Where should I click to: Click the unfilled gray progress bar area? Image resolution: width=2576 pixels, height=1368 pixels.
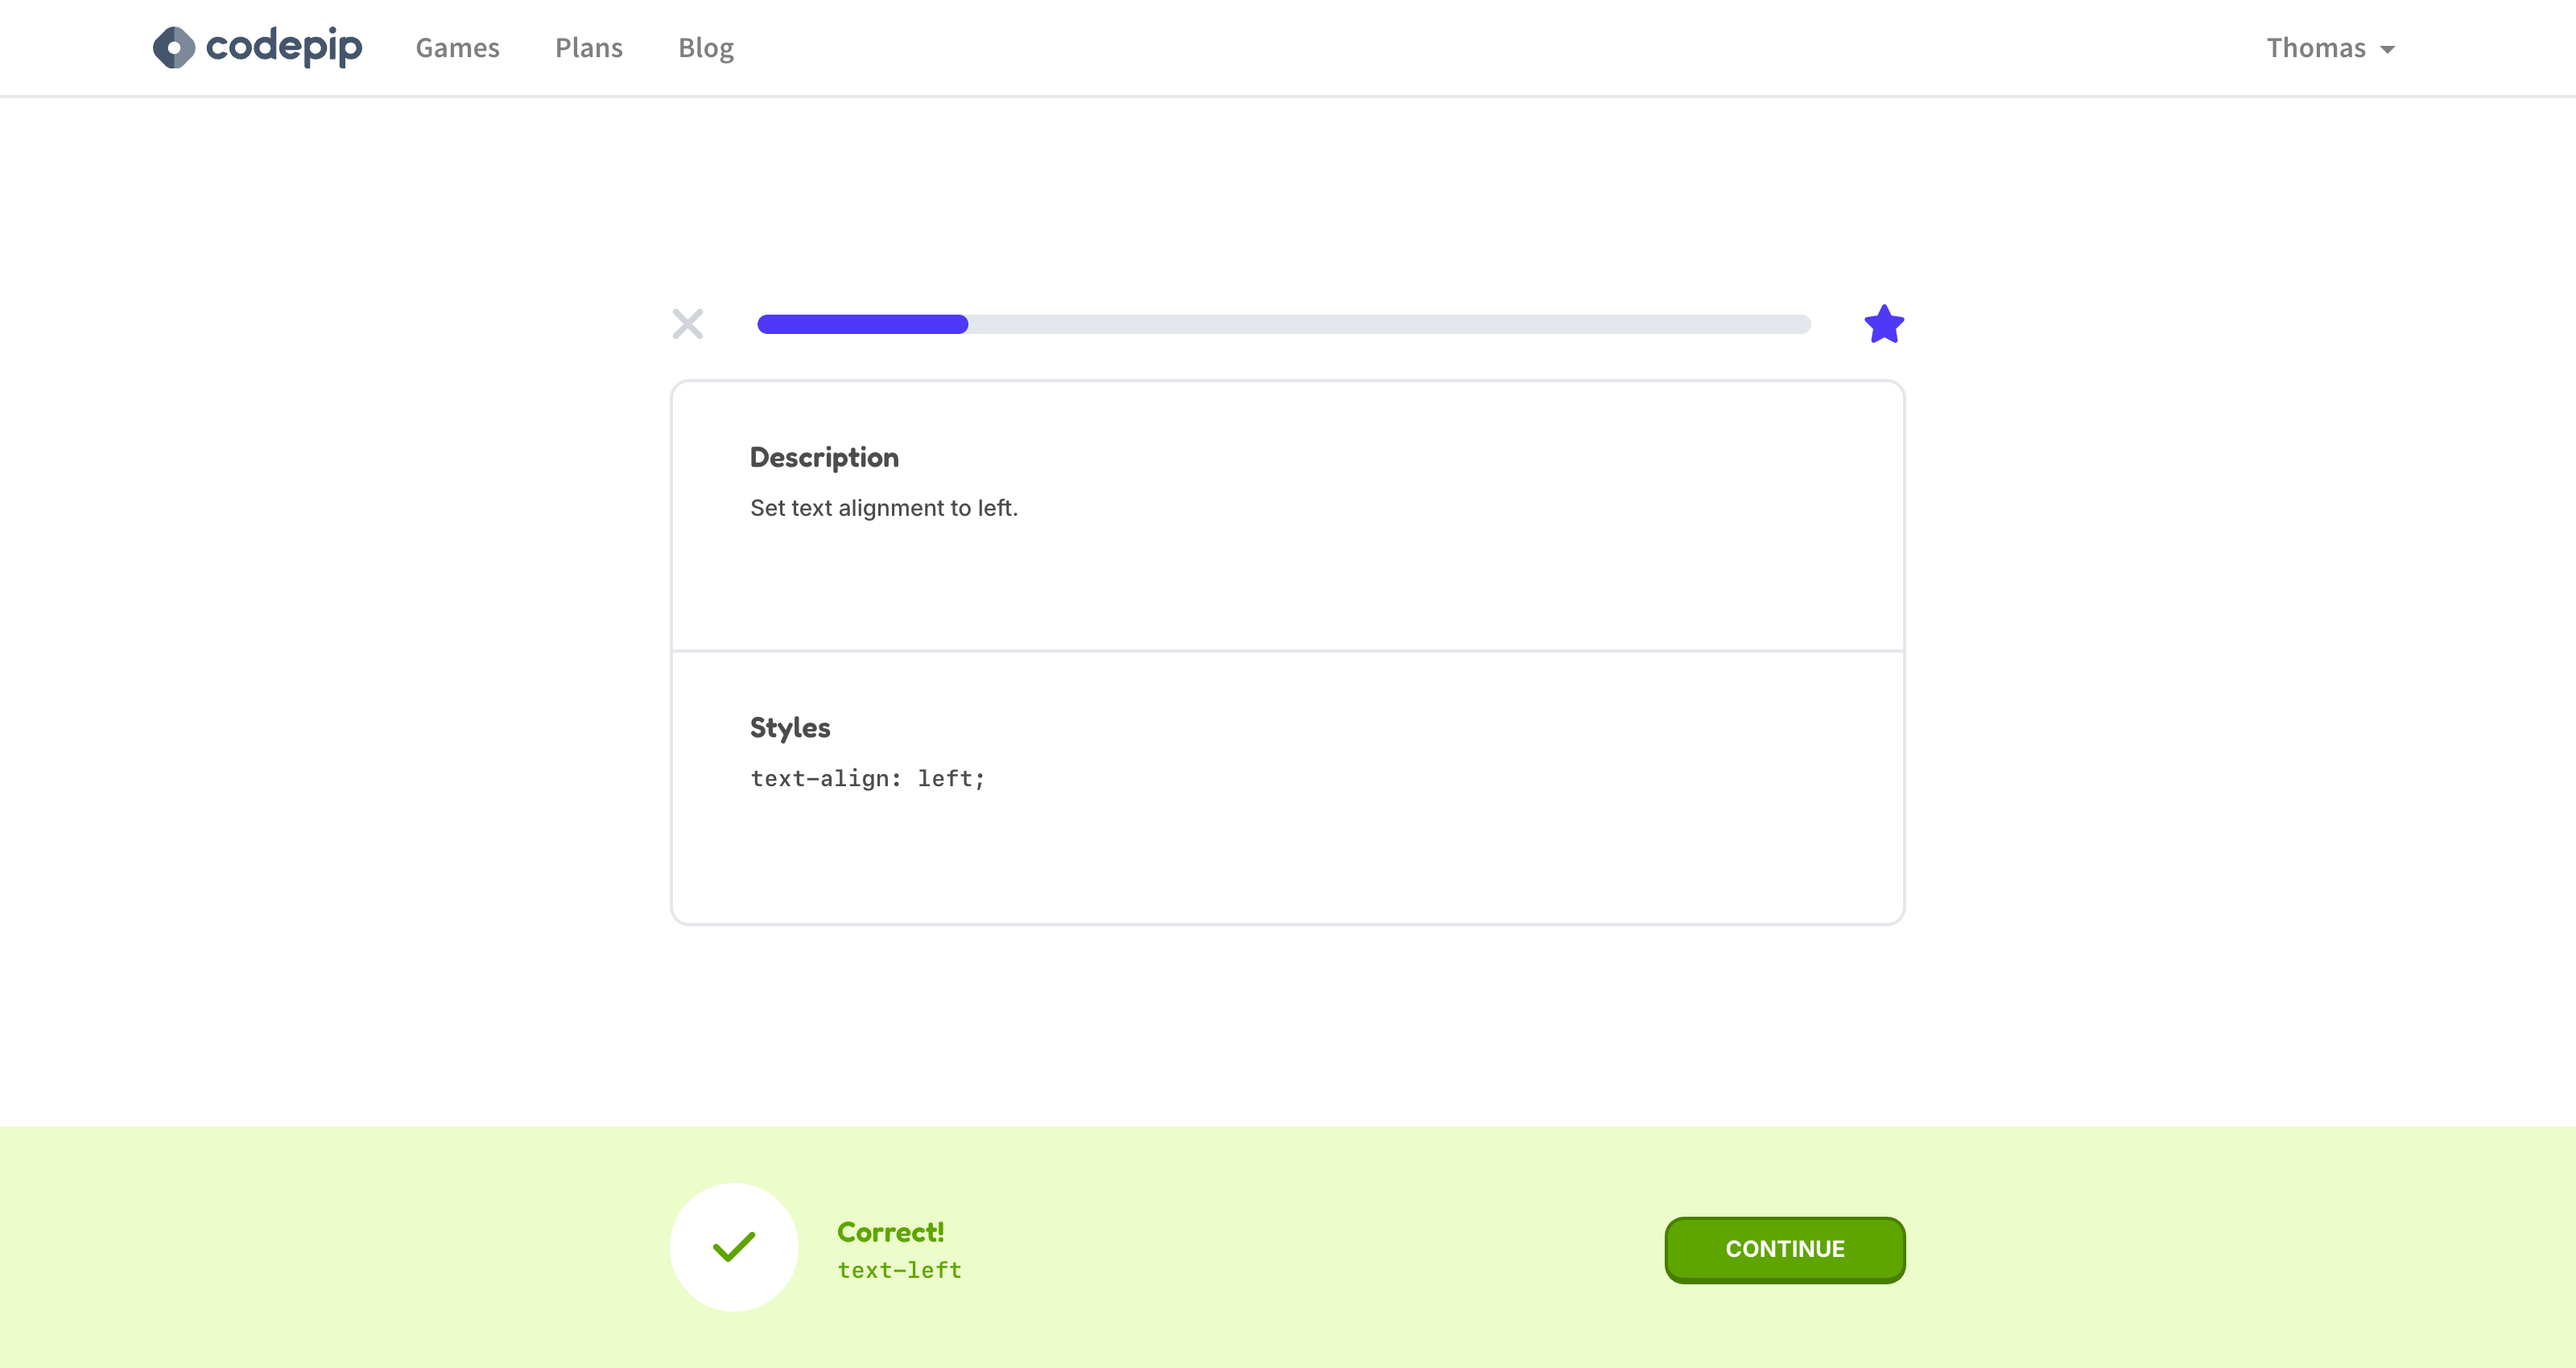coord(1389,324)
